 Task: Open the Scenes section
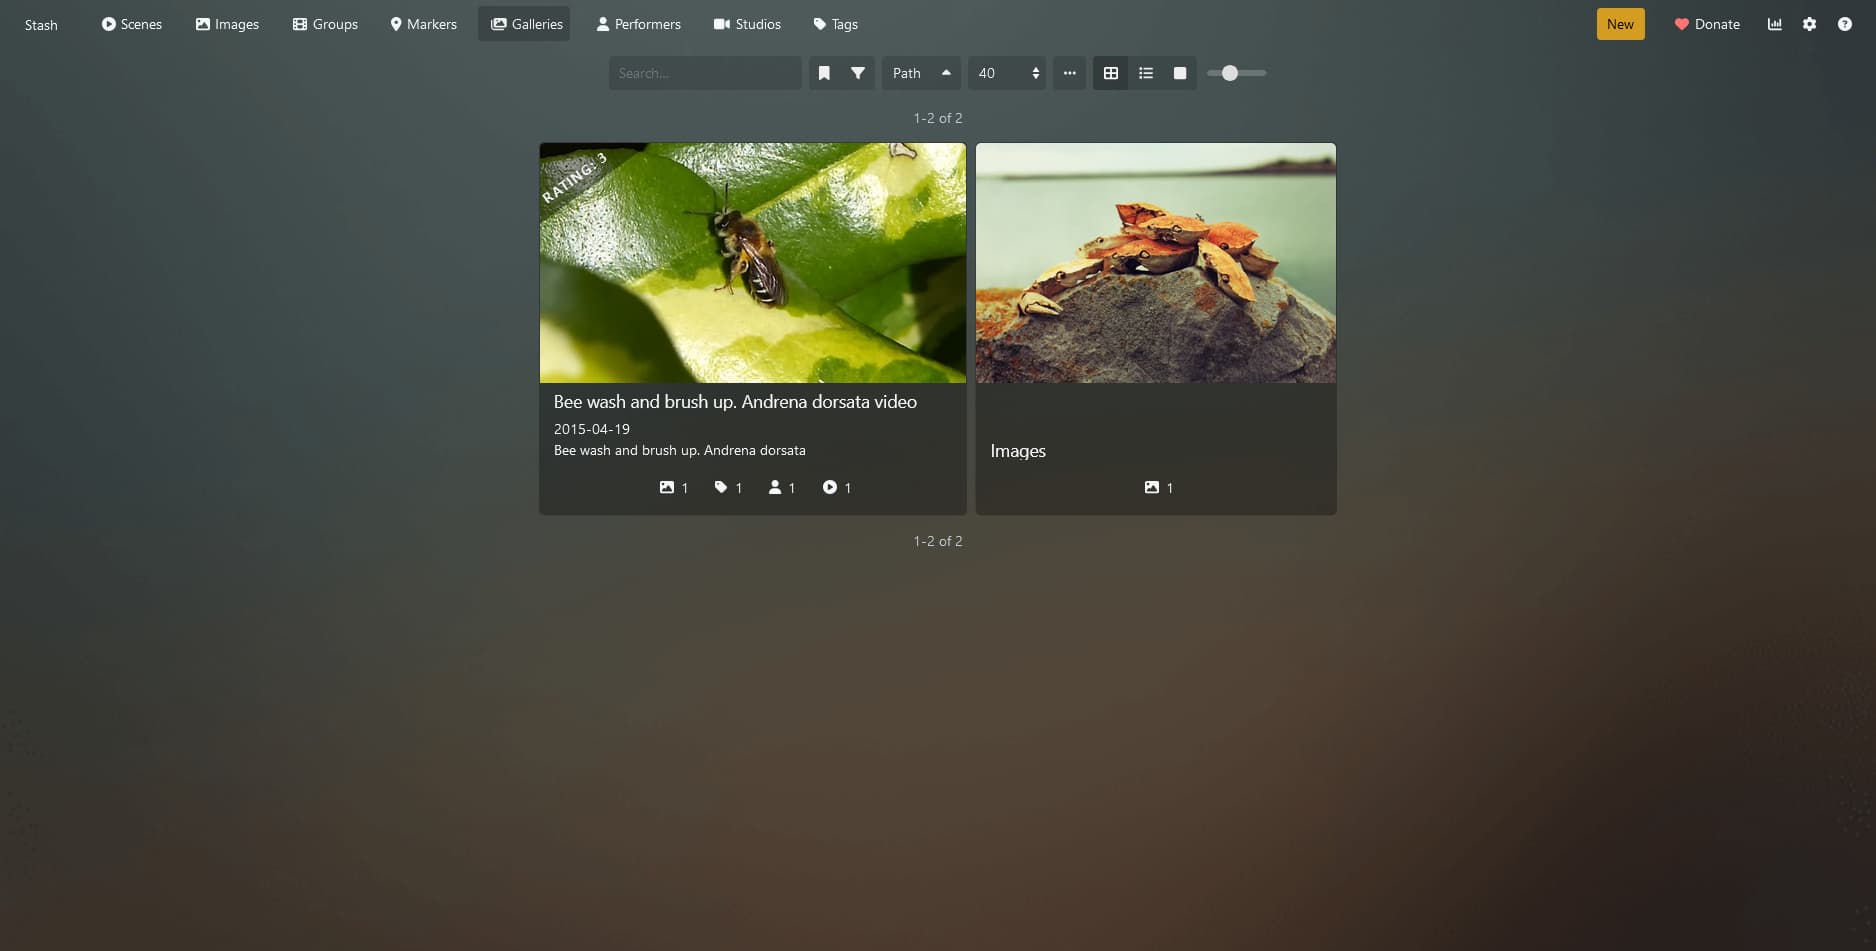pos(131,24)
